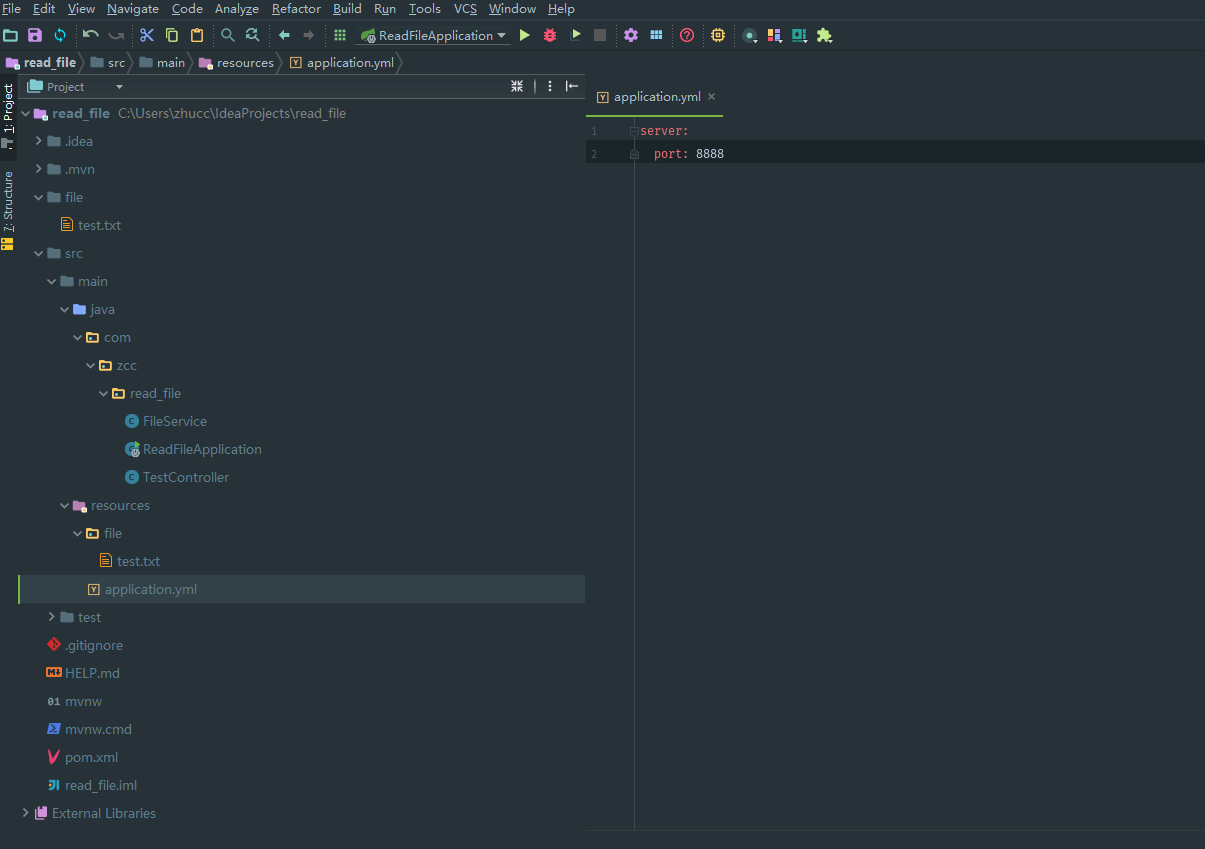Open the Build menu
The image size is (1205, 849).
[347, 9]
